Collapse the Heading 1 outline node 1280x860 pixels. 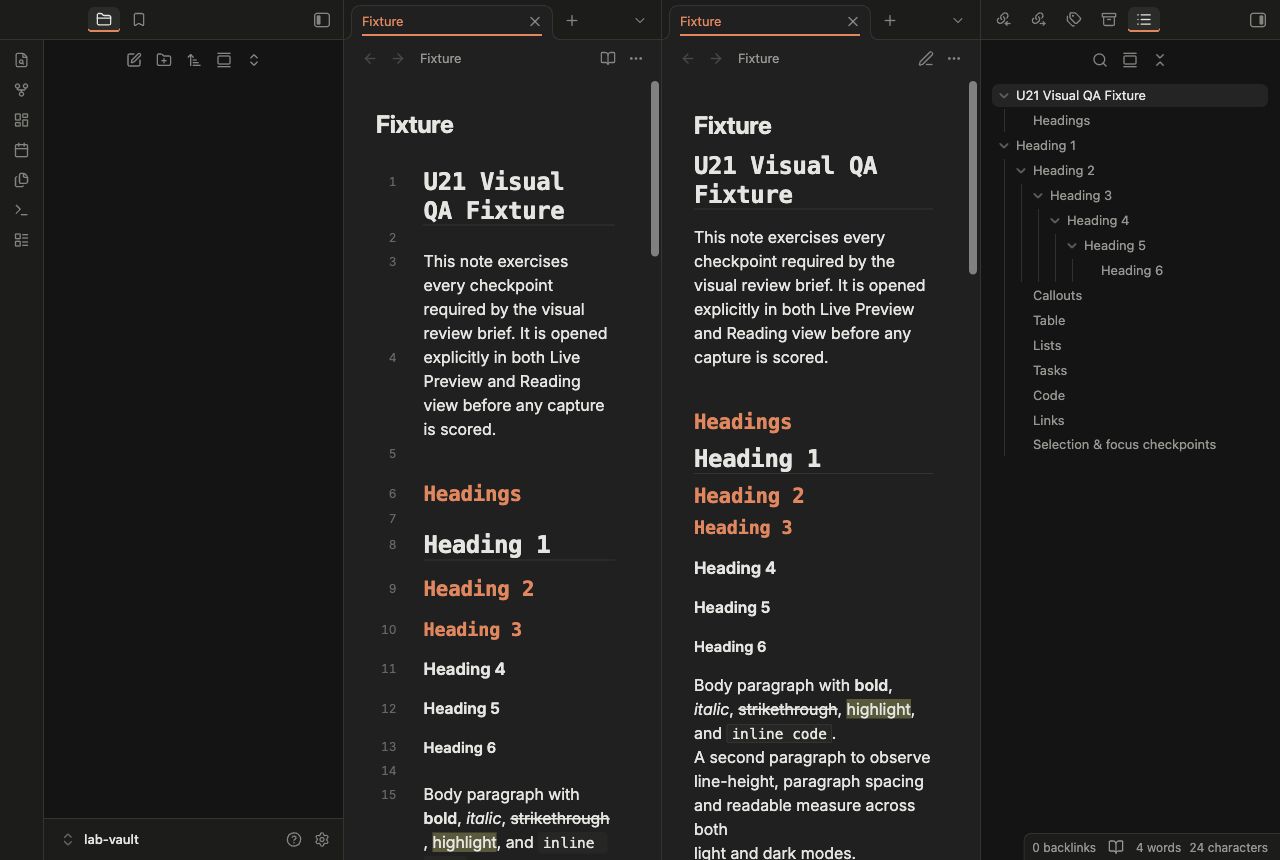(x=1004, y=146)
